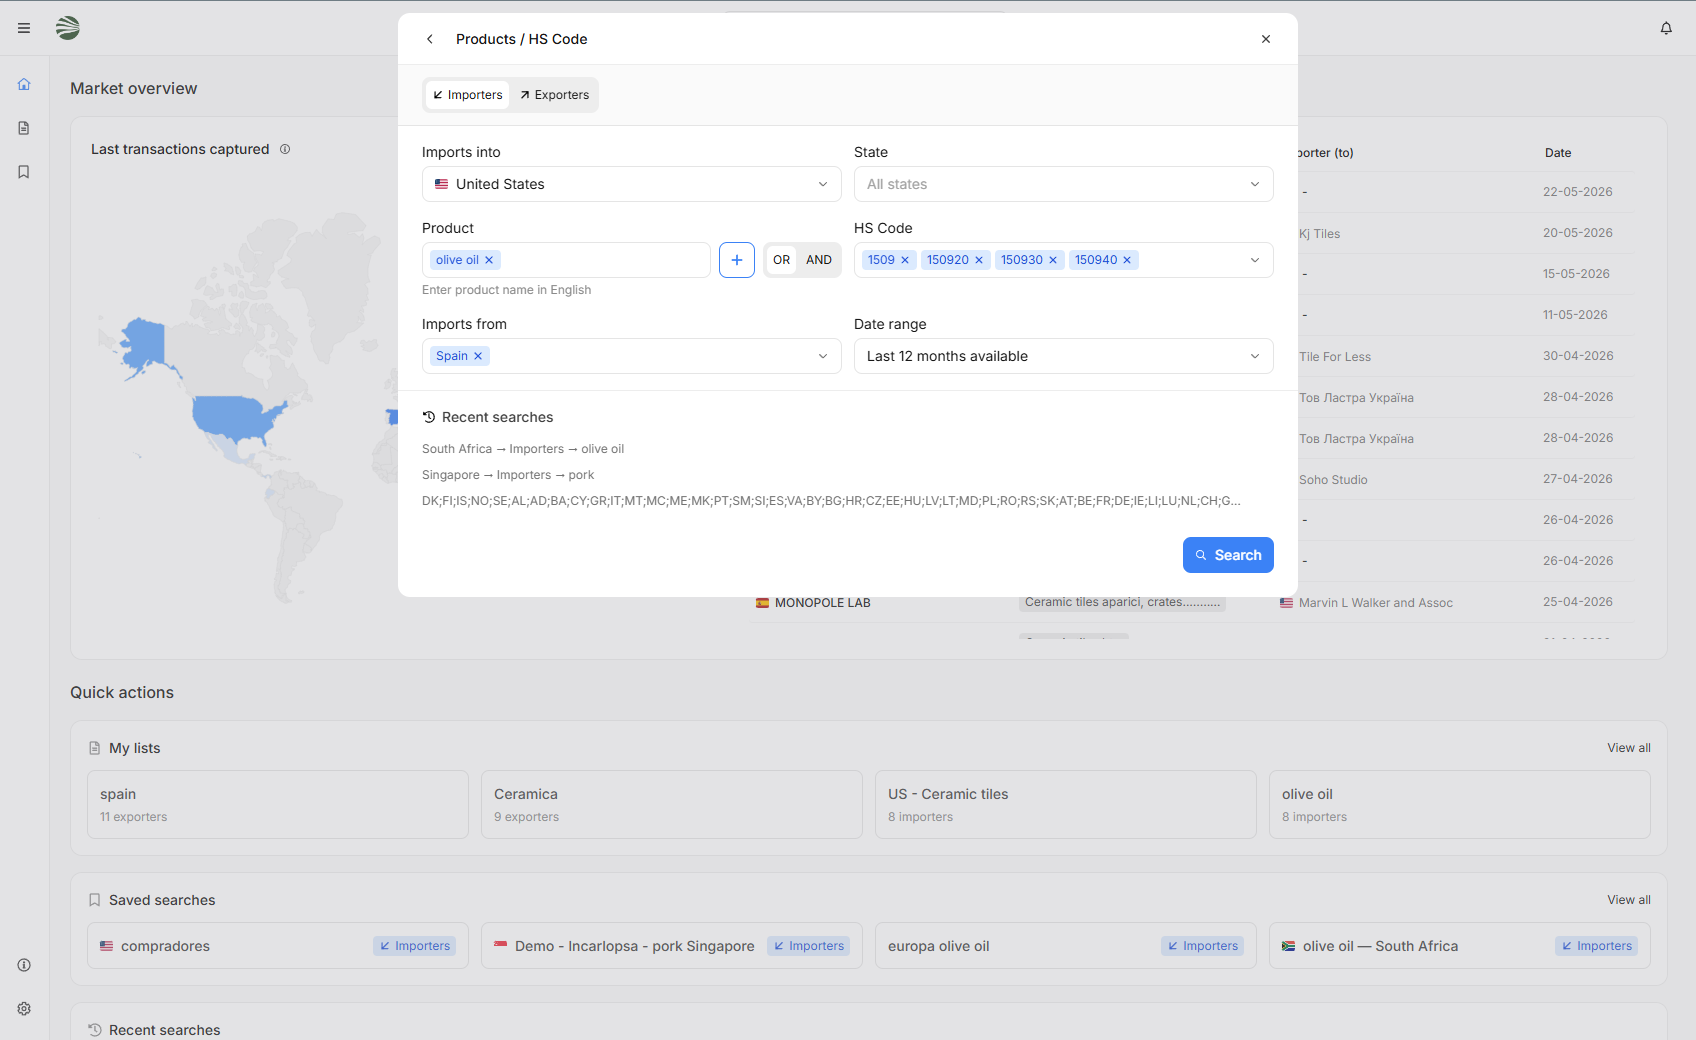1696x1040 pixels.
Task: Open the Date range dropdown
Action: (1064, 356)
